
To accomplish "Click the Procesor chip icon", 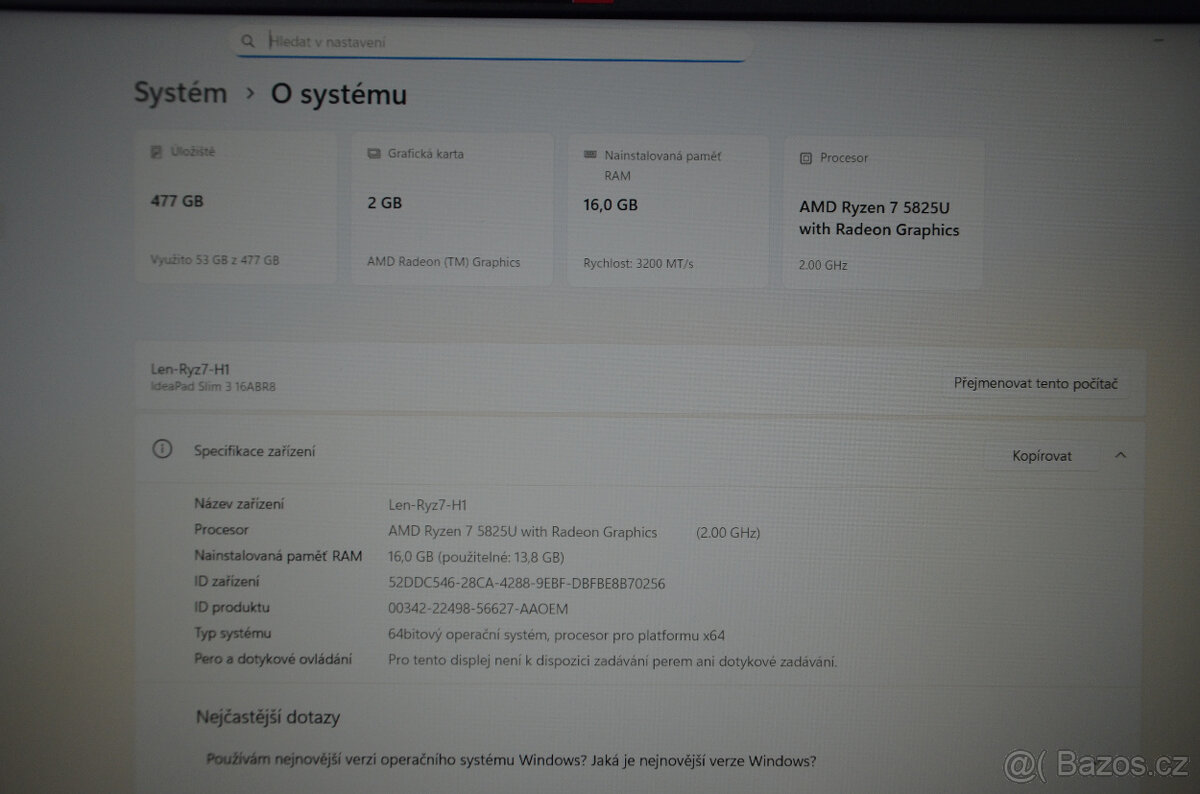I will pos(804,158).
